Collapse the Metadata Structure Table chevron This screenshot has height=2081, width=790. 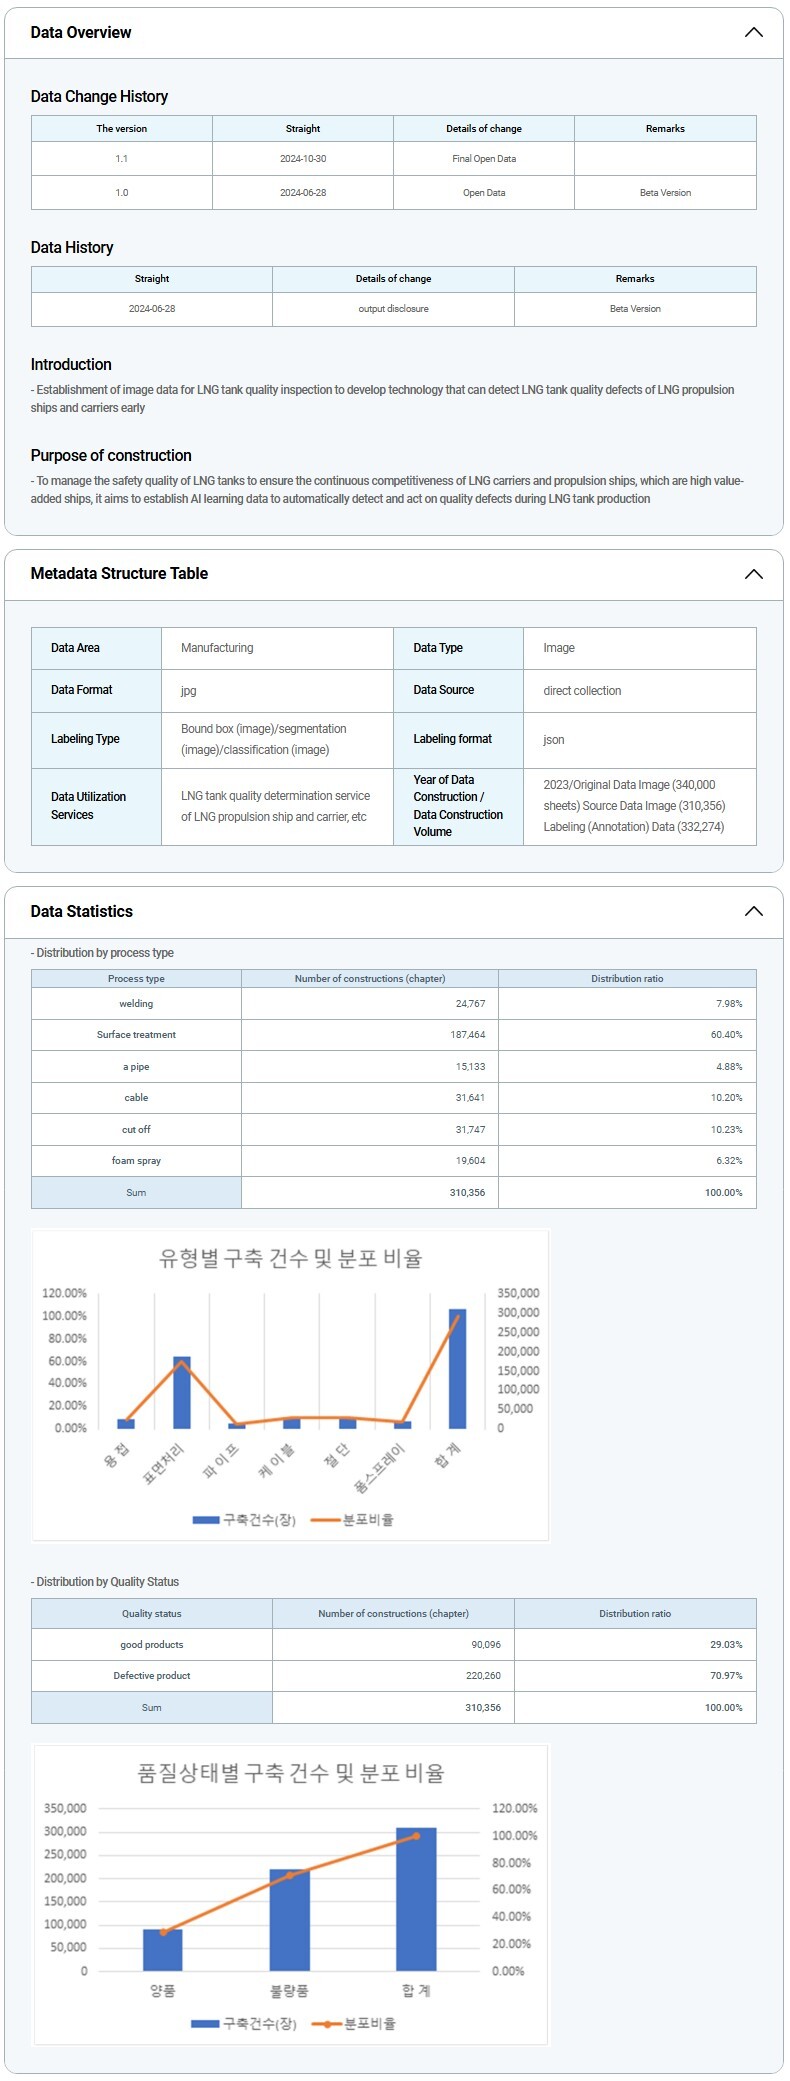753,574
